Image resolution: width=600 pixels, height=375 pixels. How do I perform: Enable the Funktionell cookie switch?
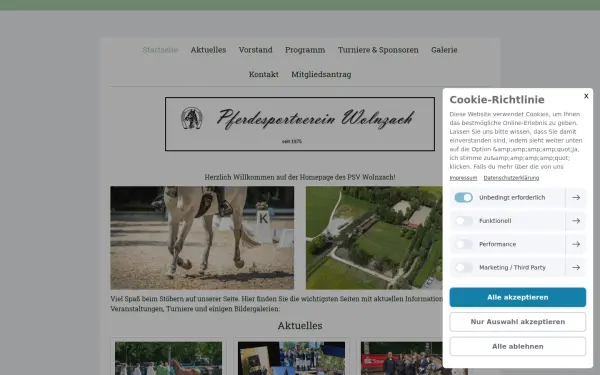[463, 221]
